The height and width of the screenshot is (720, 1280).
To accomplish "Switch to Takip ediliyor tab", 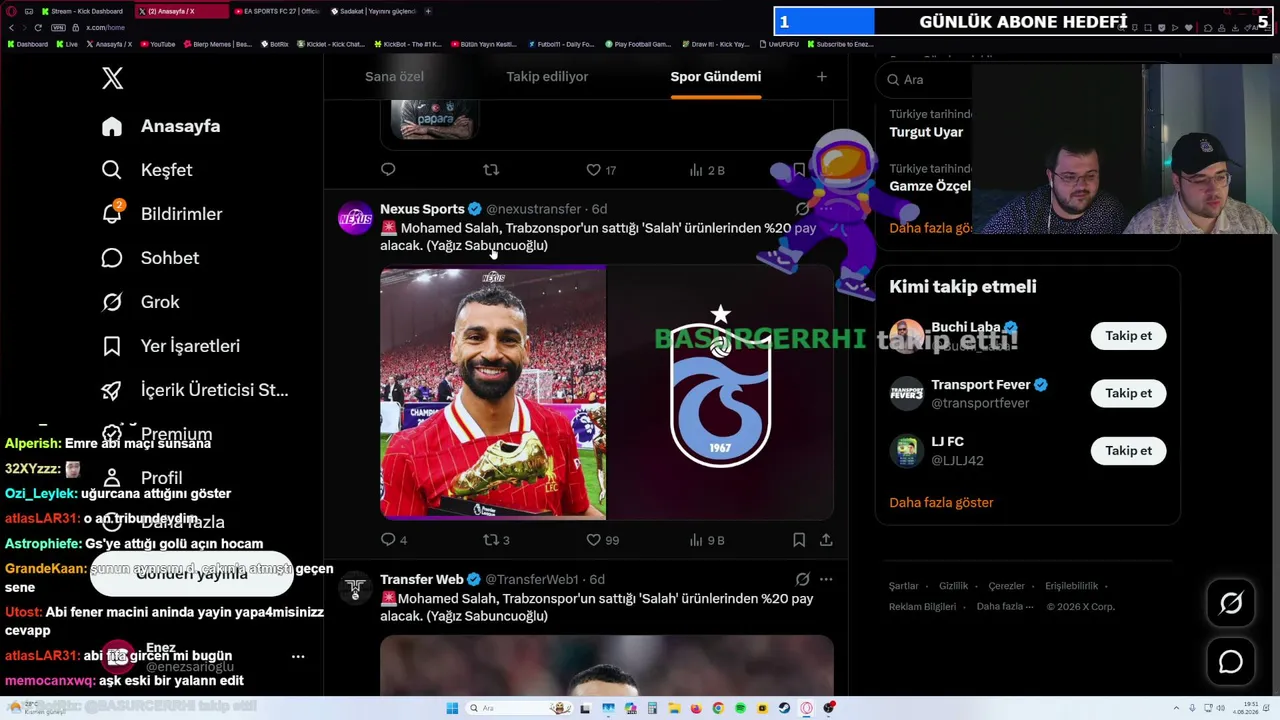I will click(547, 77).
